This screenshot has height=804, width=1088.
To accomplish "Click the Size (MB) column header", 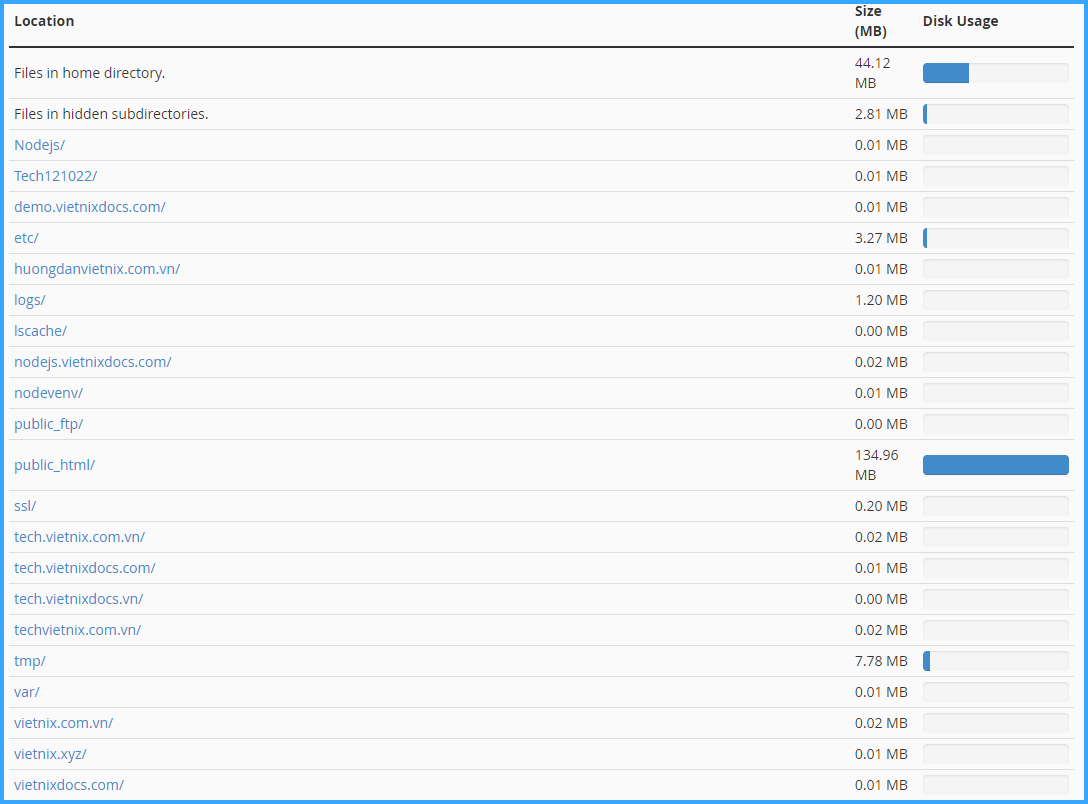I will pos(871,21).
